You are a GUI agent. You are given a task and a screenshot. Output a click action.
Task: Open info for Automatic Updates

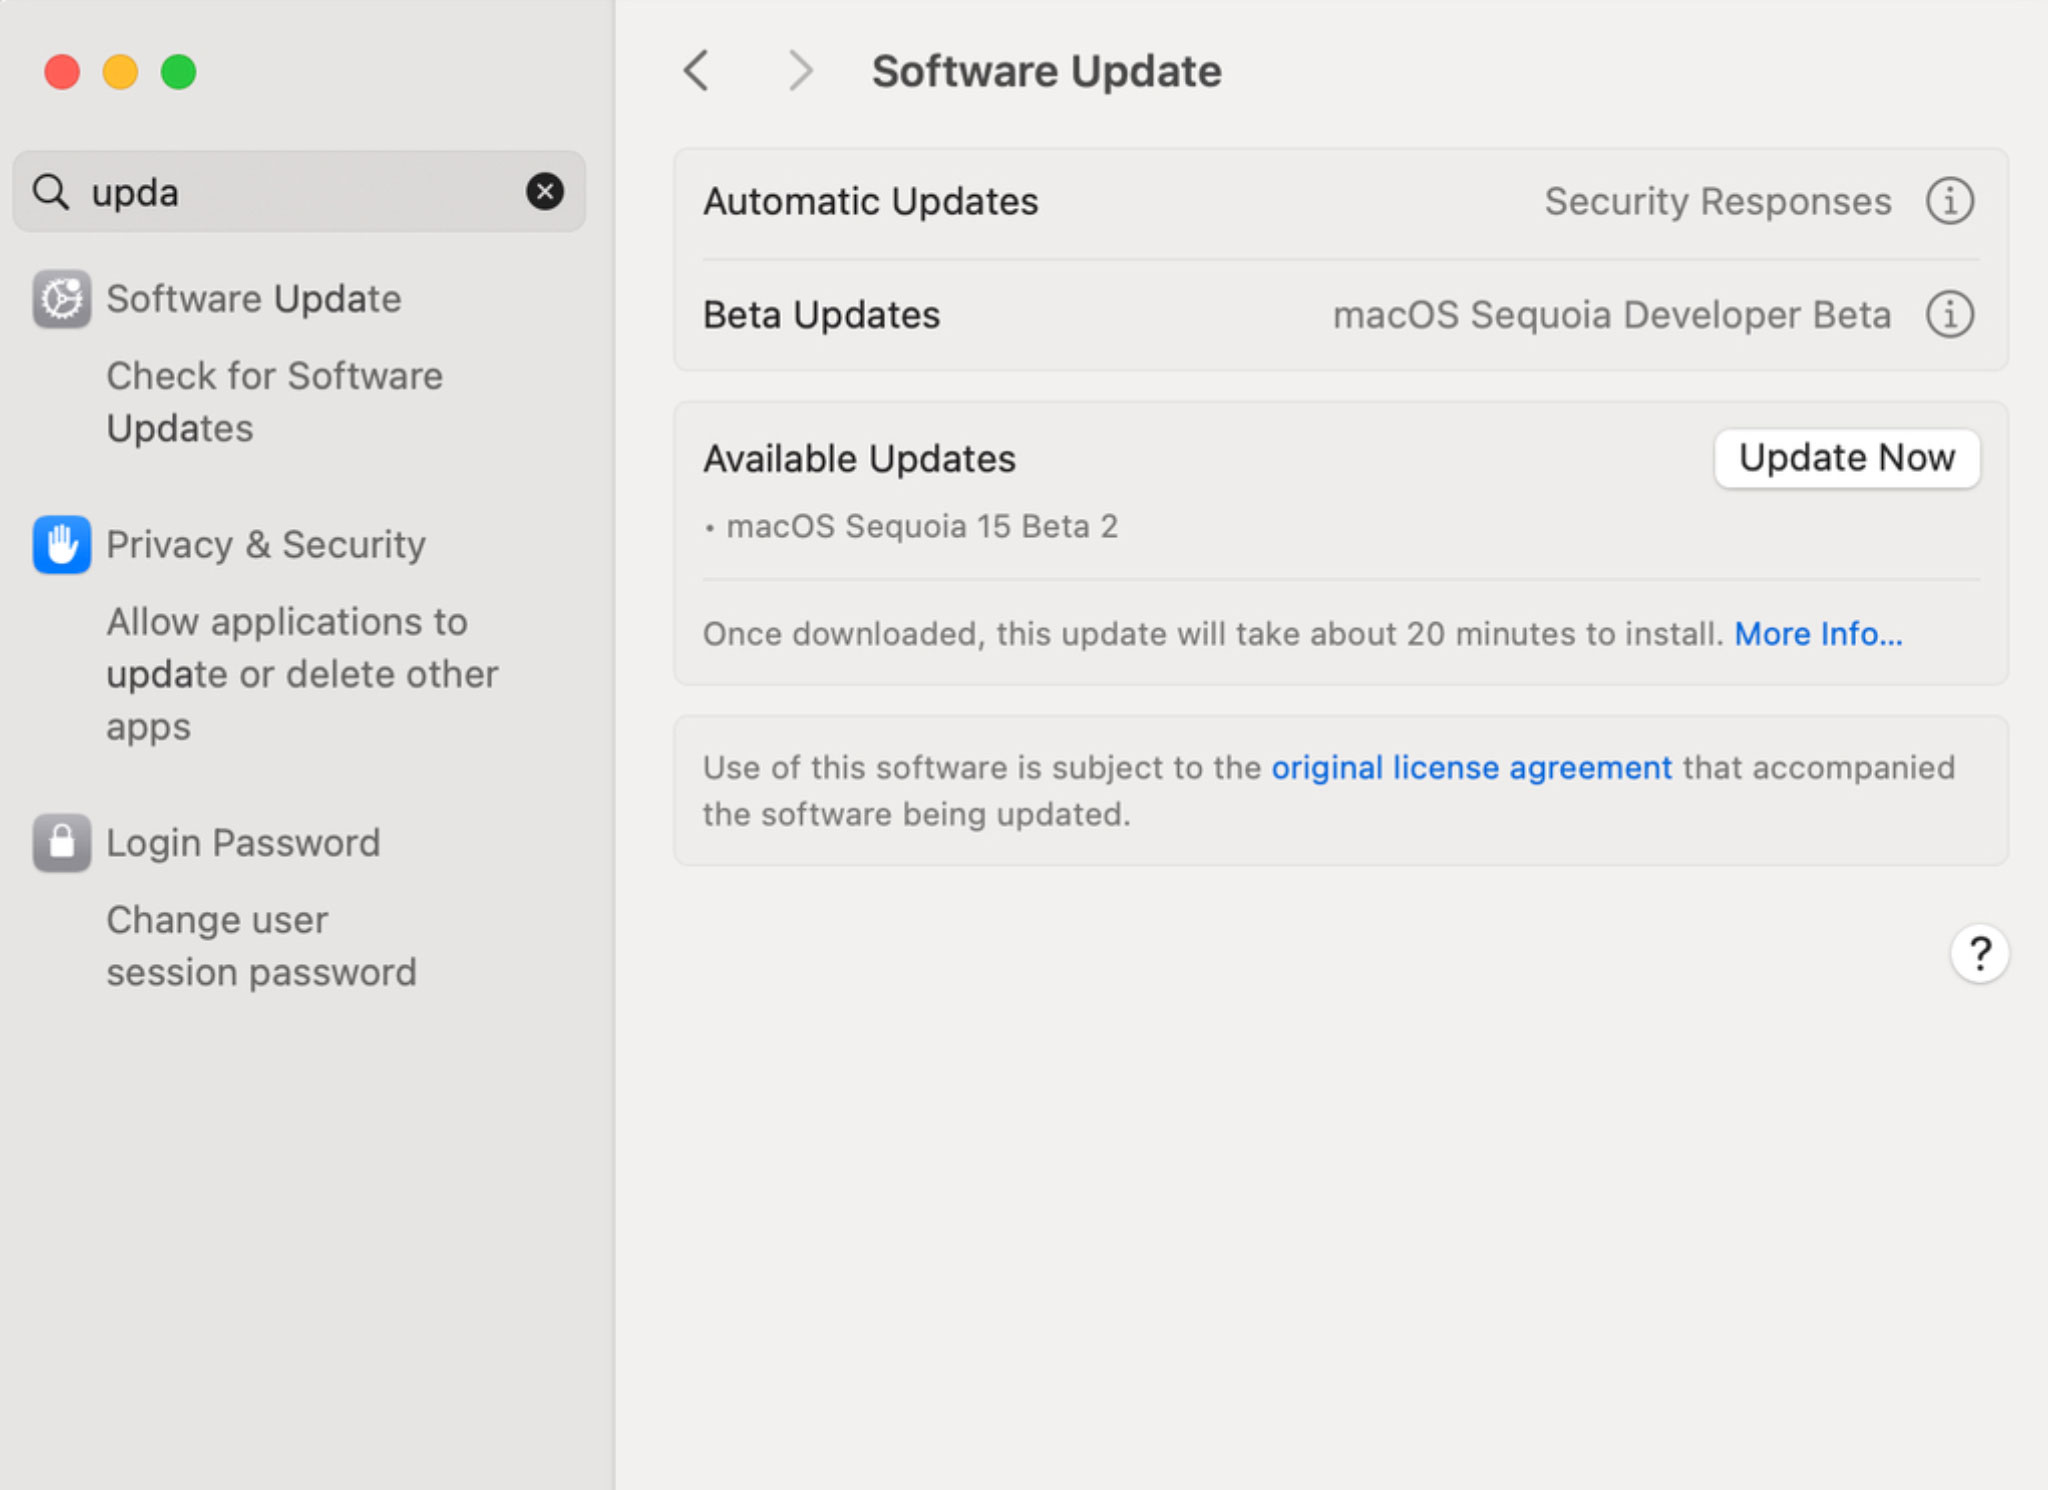pos(1949,201)
